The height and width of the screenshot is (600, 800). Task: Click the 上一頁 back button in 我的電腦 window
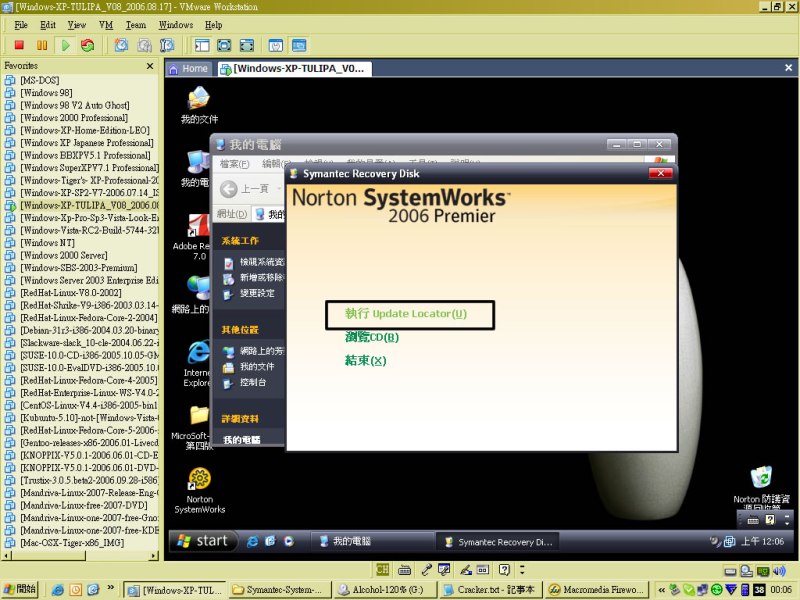[245, 189]
